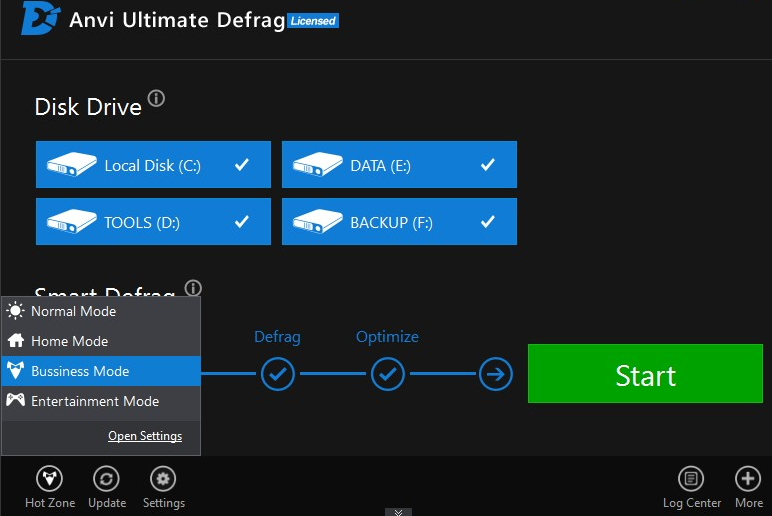Screen dimensions: 772x516
Task: Click the arrow circle step icon
Action: click(x=496, y=375)
